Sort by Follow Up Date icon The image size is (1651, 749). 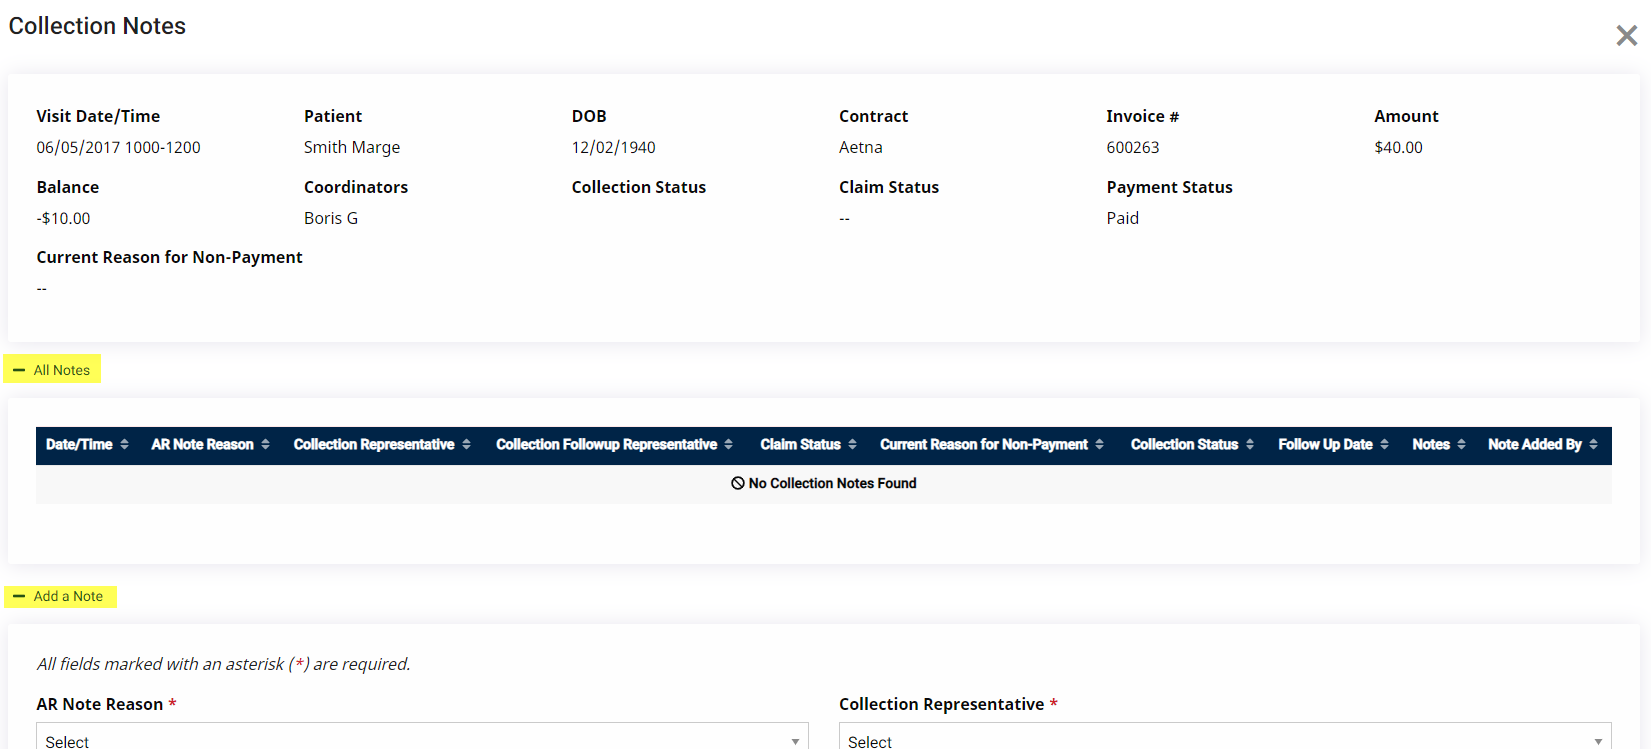coord(1384,445)
